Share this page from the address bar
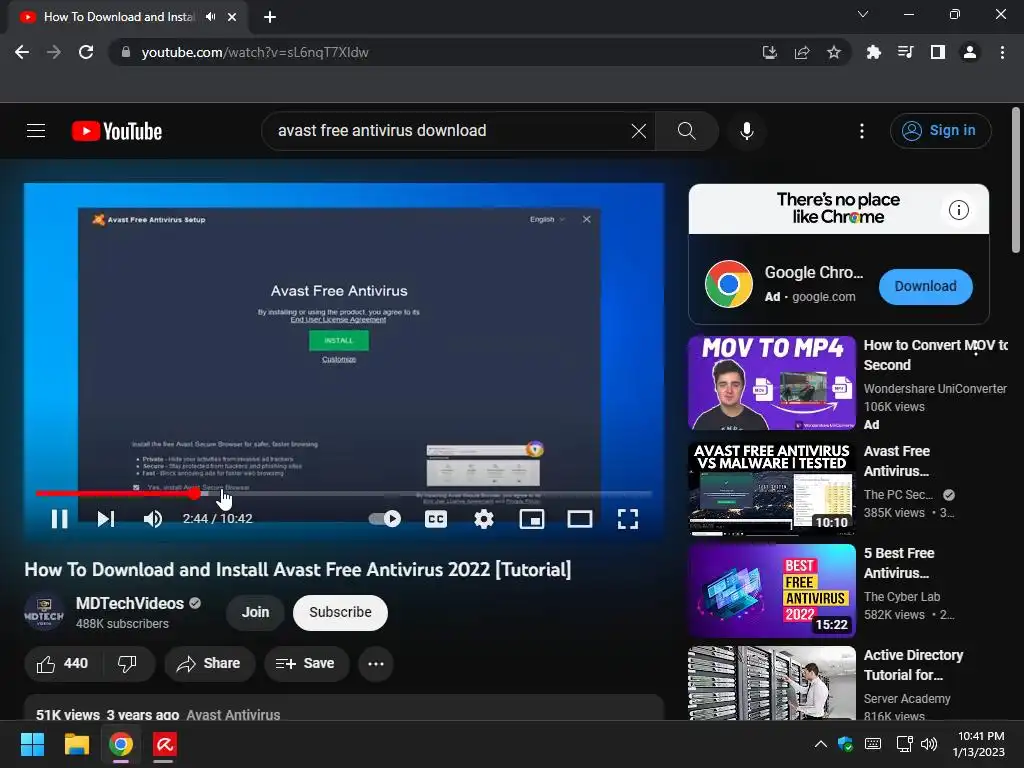 (x=802, y=52)
